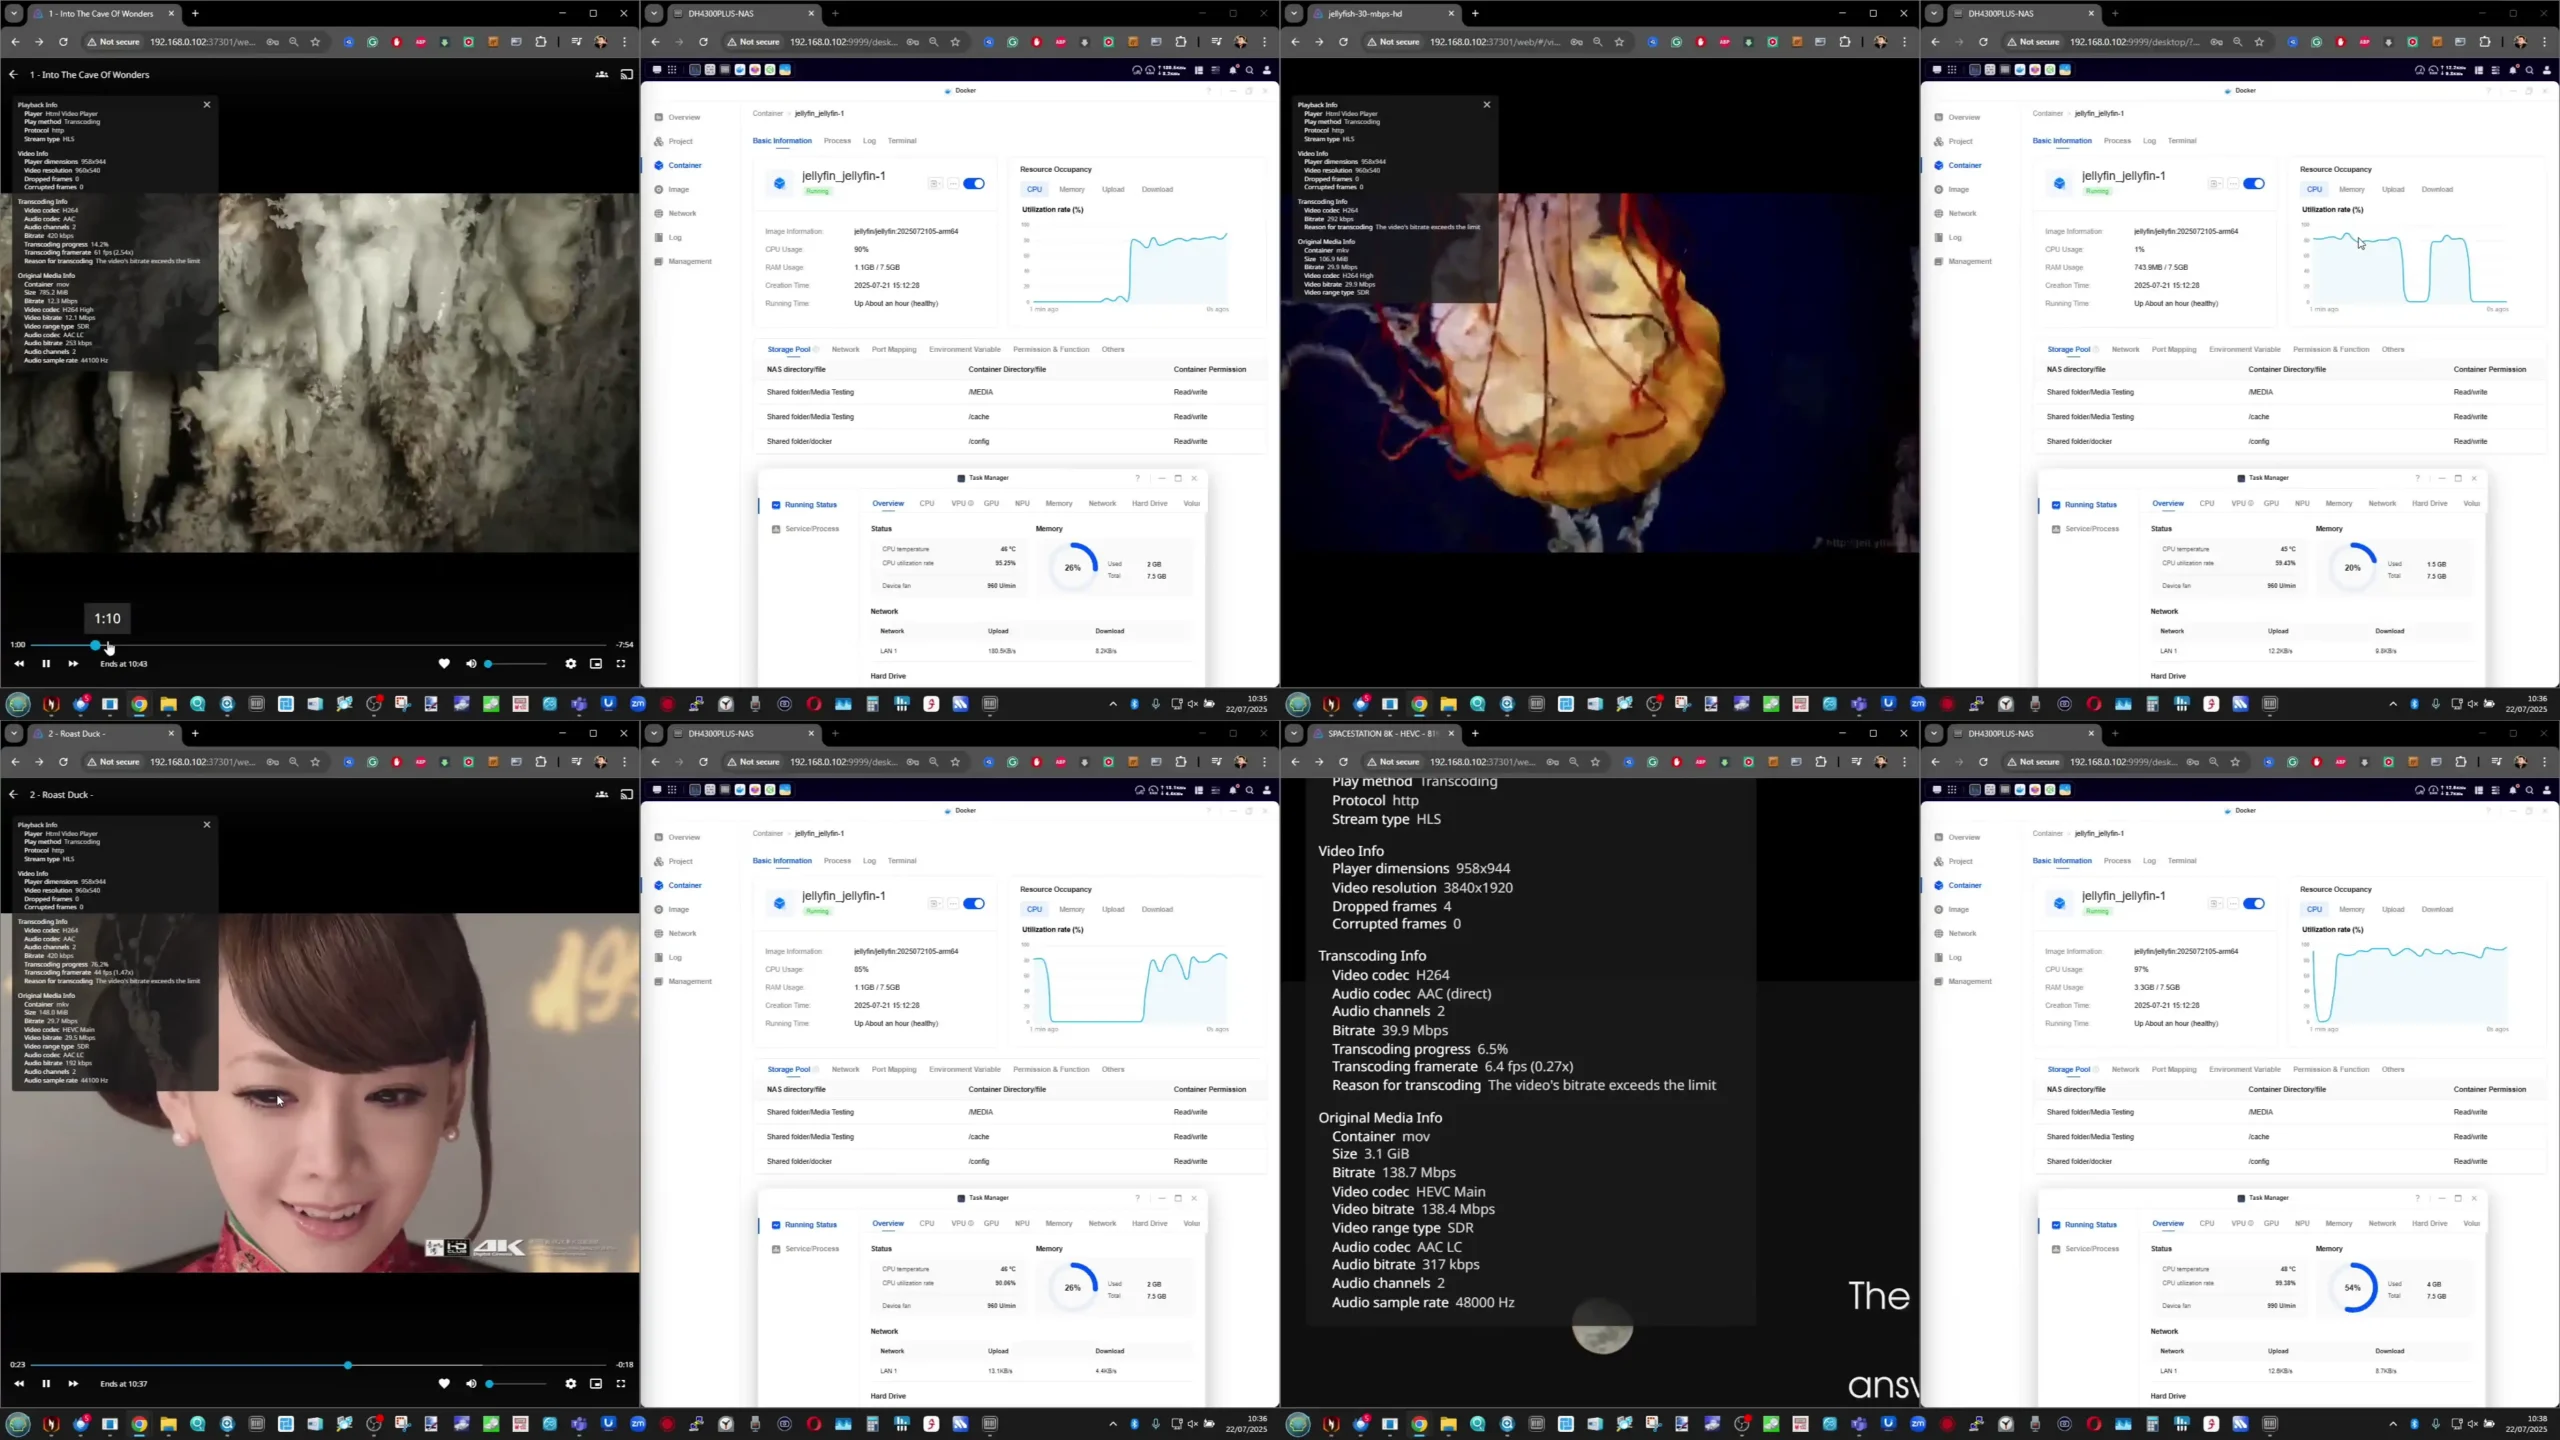This screenshot has width=2560, height=1440.
Task: Enter fullscreen in Cave Of Wonders player
Action: coord(621,664)
